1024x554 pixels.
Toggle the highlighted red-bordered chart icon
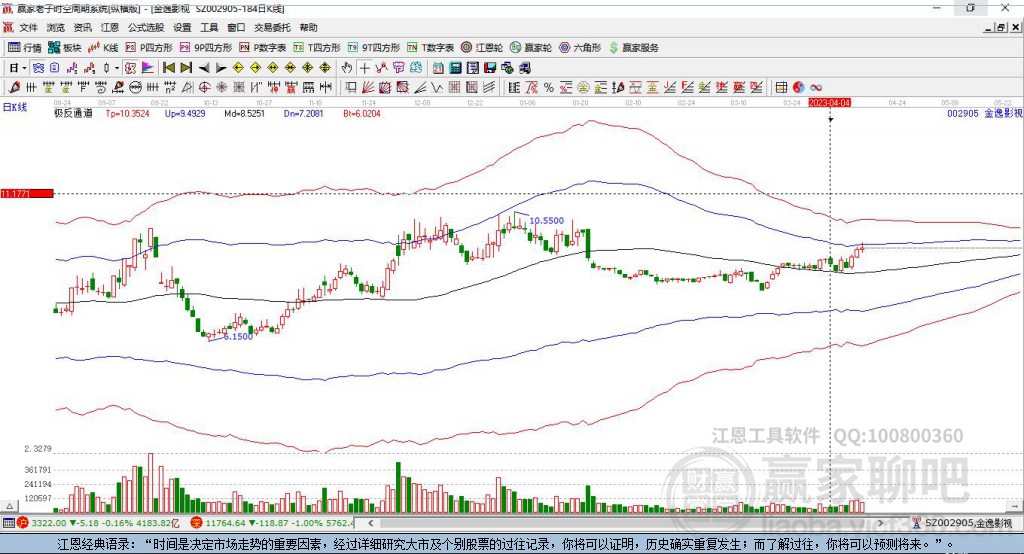coord(130,68)
